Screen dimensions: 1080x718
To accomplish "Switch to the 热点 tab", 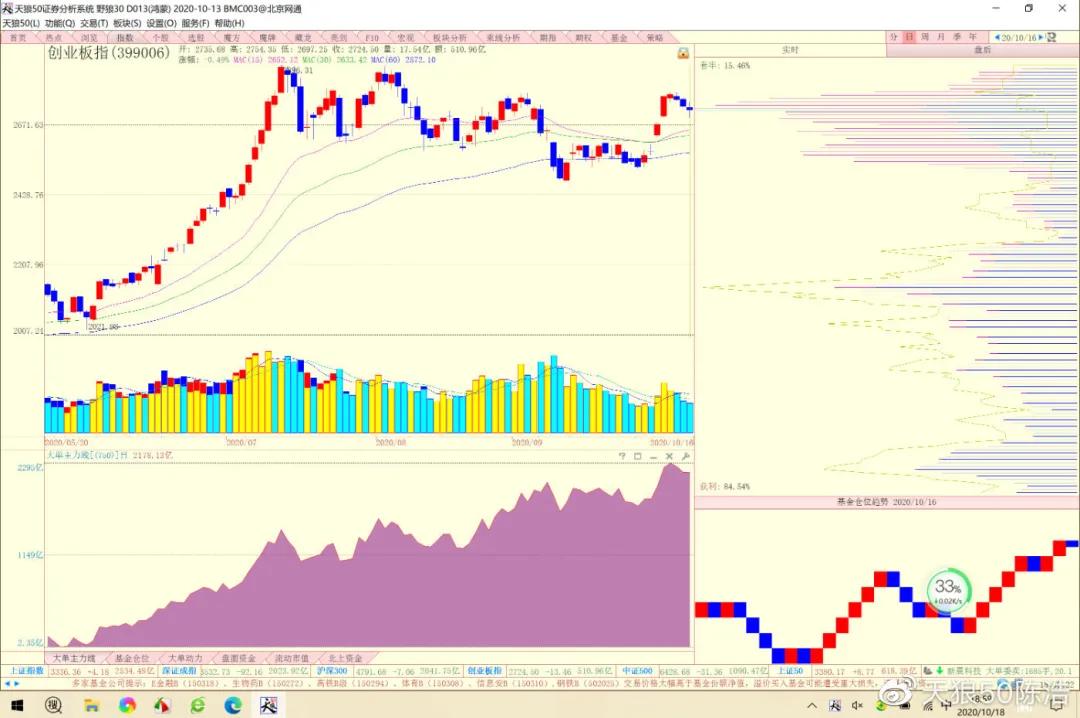I will coord(54,37).
